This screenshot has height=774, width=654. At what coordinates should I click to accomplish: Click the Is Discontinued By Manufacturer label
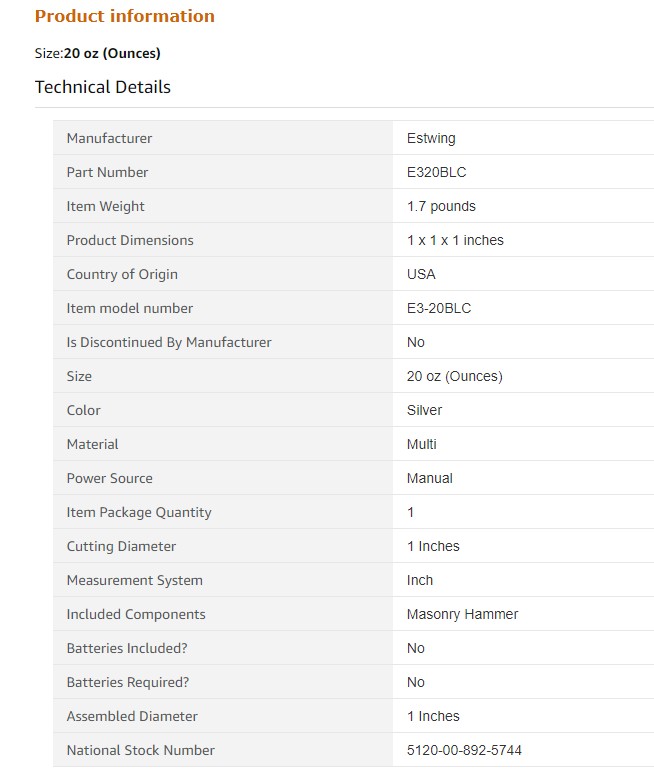[x=169, y=342]
